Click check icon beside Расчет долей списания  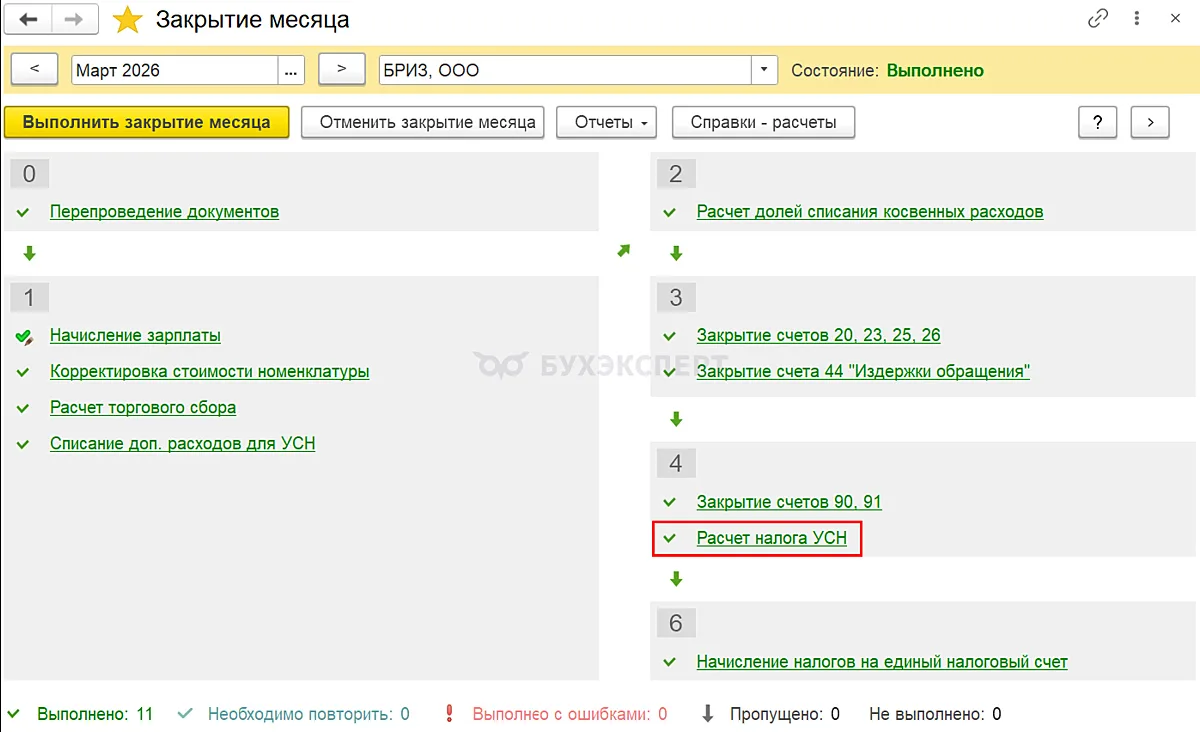coord(670,212)
